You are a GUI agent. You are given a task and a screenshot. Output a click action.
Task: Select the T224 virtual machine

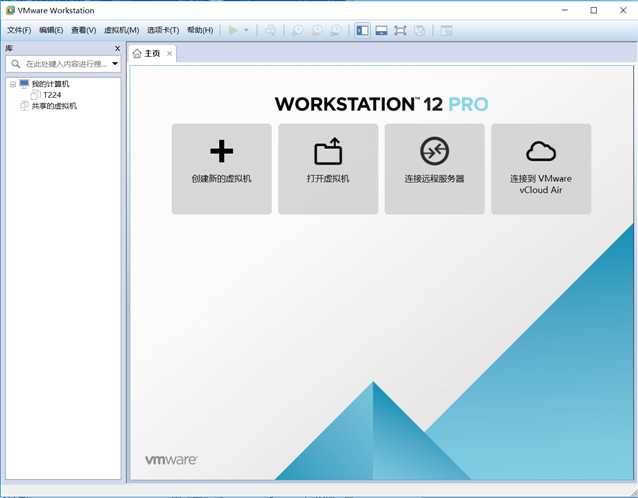pos(52,95)
